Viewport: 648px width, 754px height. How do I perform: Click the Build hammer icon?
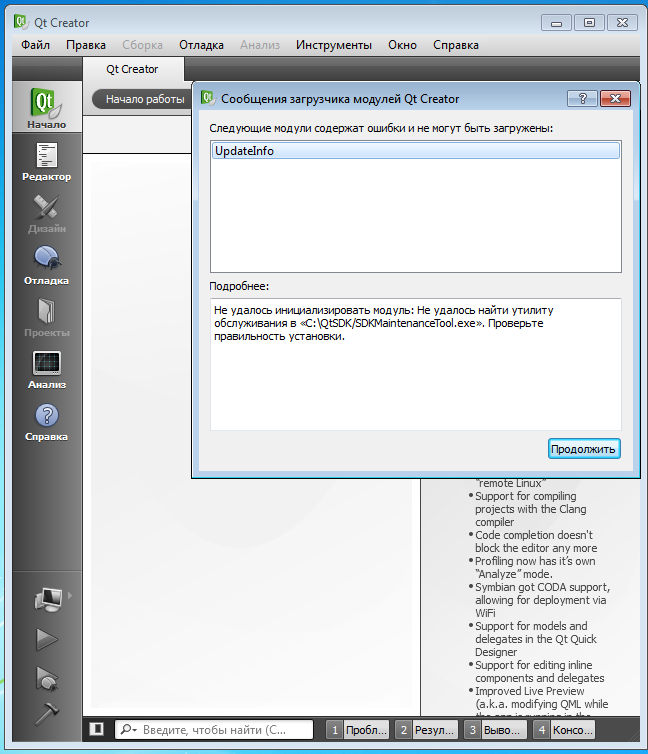pos(47,714)
